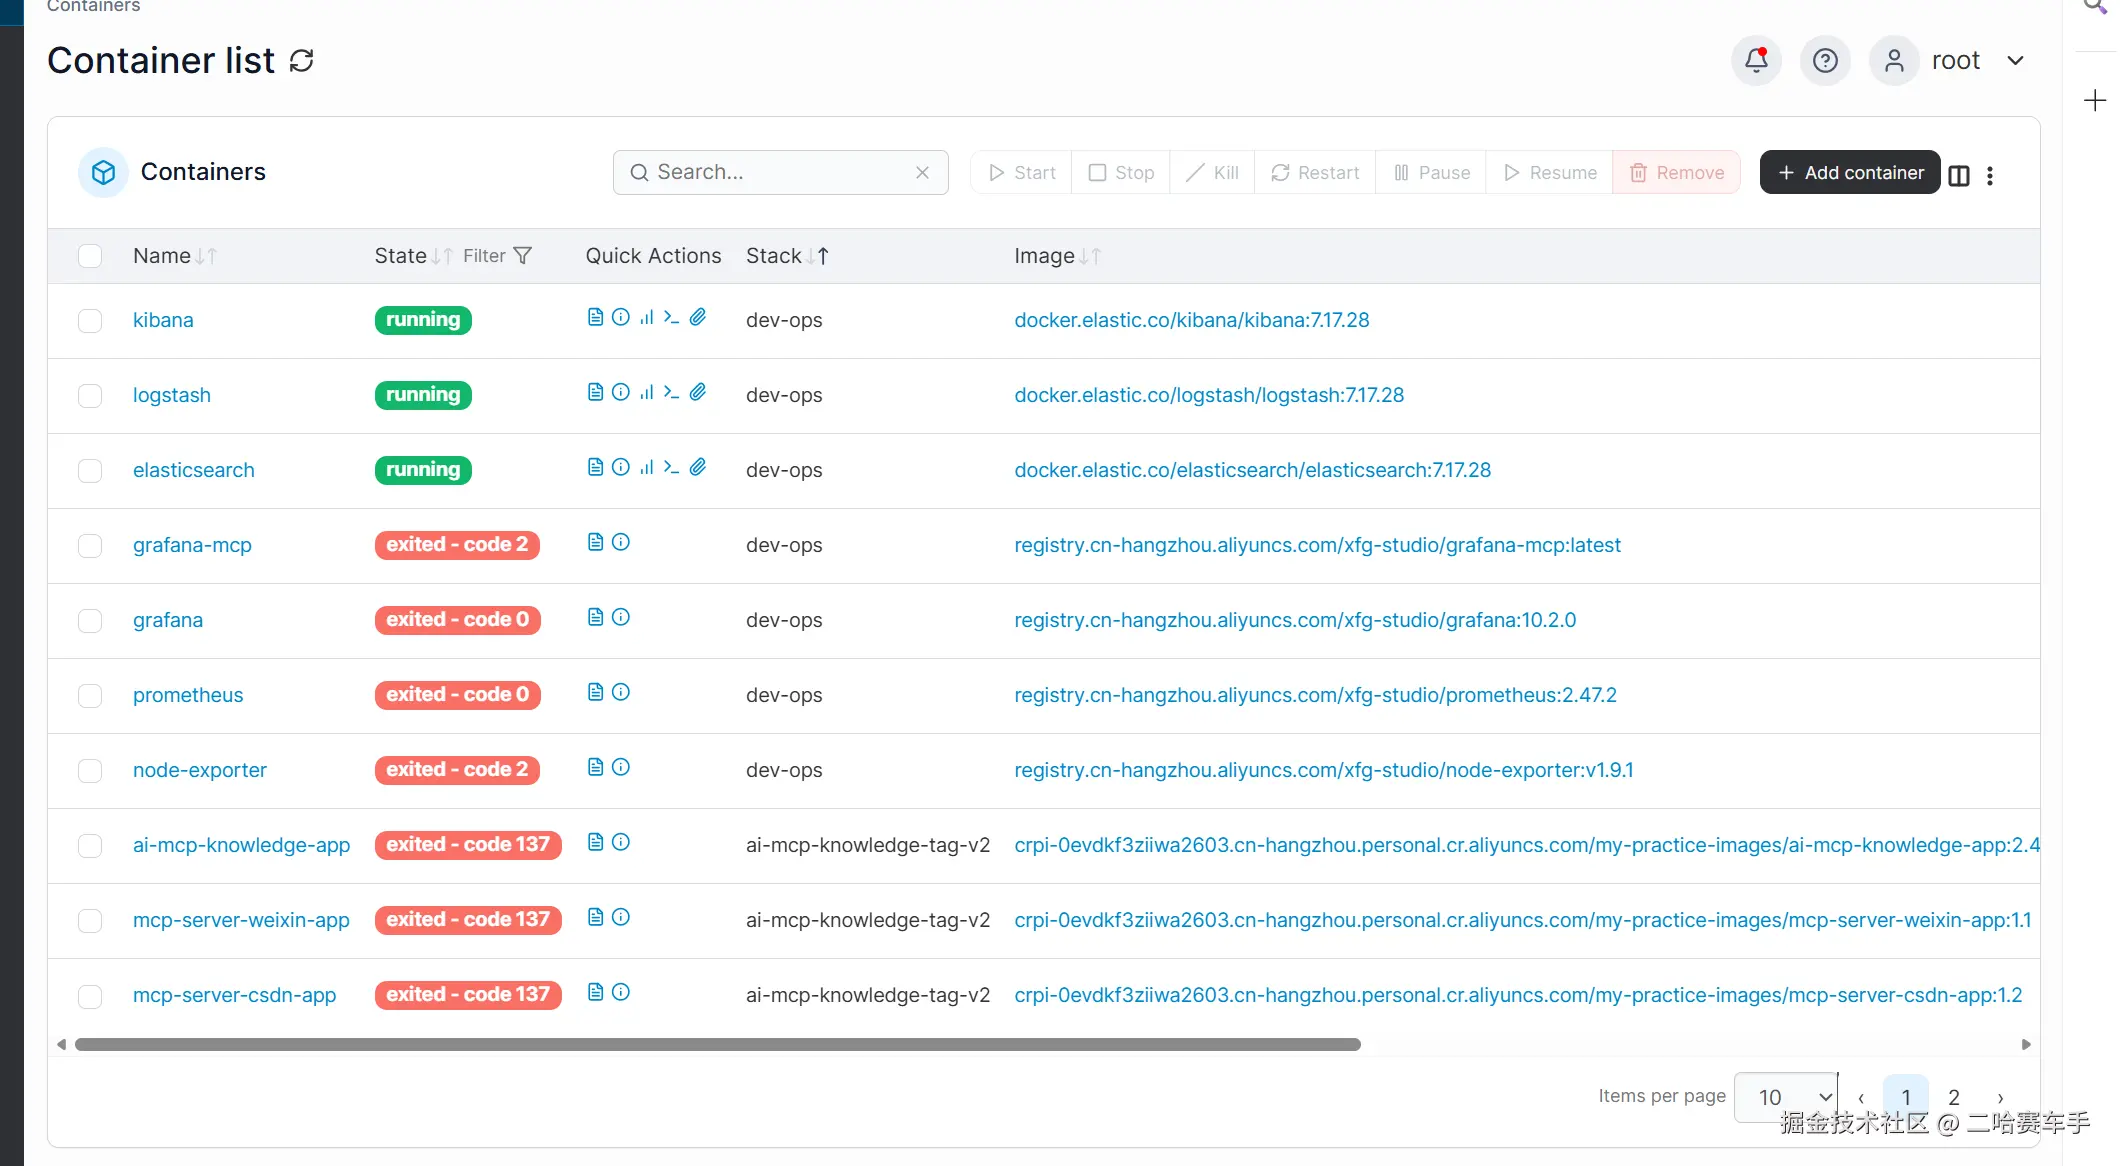This screenshot has height=1166, width=2120.
Task: Check the grafana container checkbox
Action: coord(90,620)
